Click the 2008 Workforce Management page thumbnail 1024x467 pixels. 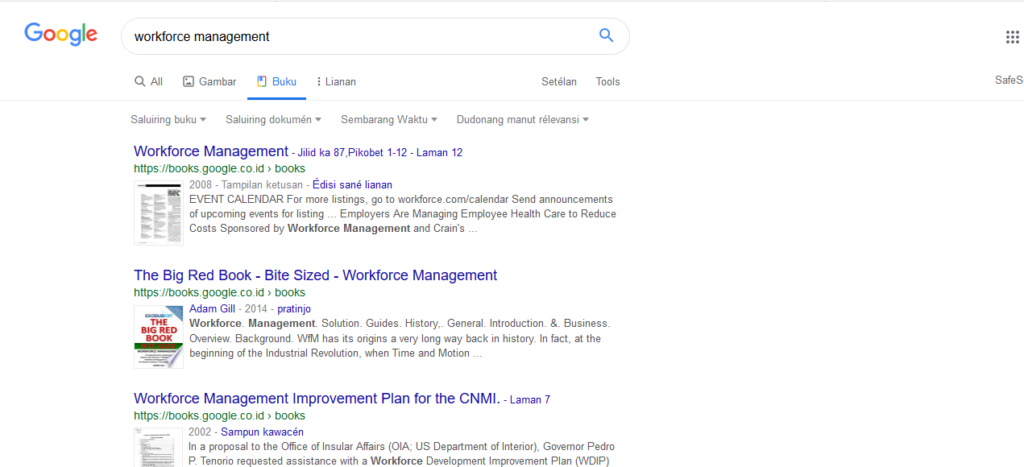coord(159,213)
